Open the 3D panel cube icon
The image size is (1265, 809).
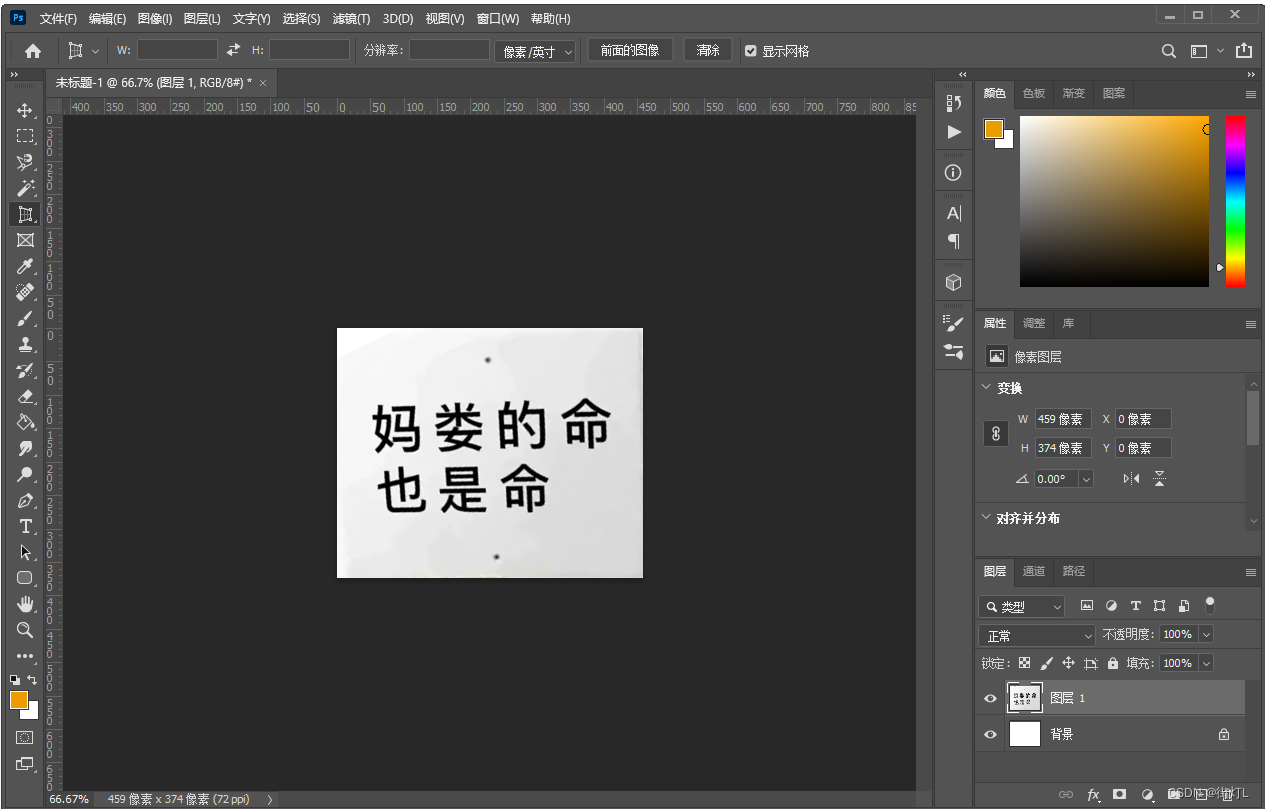tap(954, 282)
